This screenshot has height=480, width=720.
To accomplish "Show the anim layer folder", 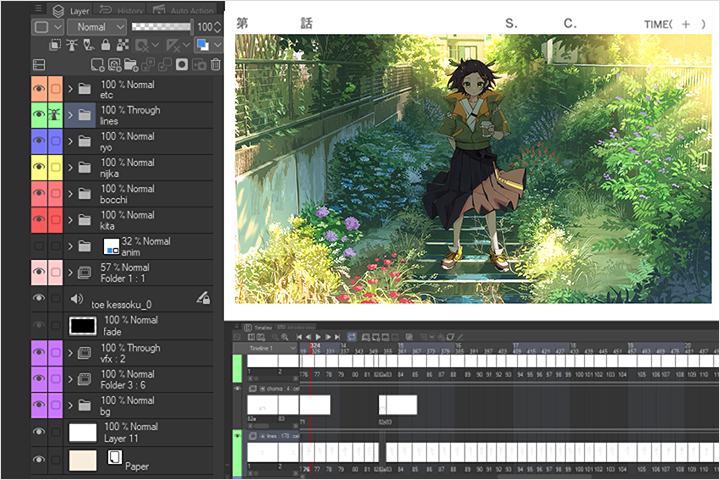I will (39, 246).
